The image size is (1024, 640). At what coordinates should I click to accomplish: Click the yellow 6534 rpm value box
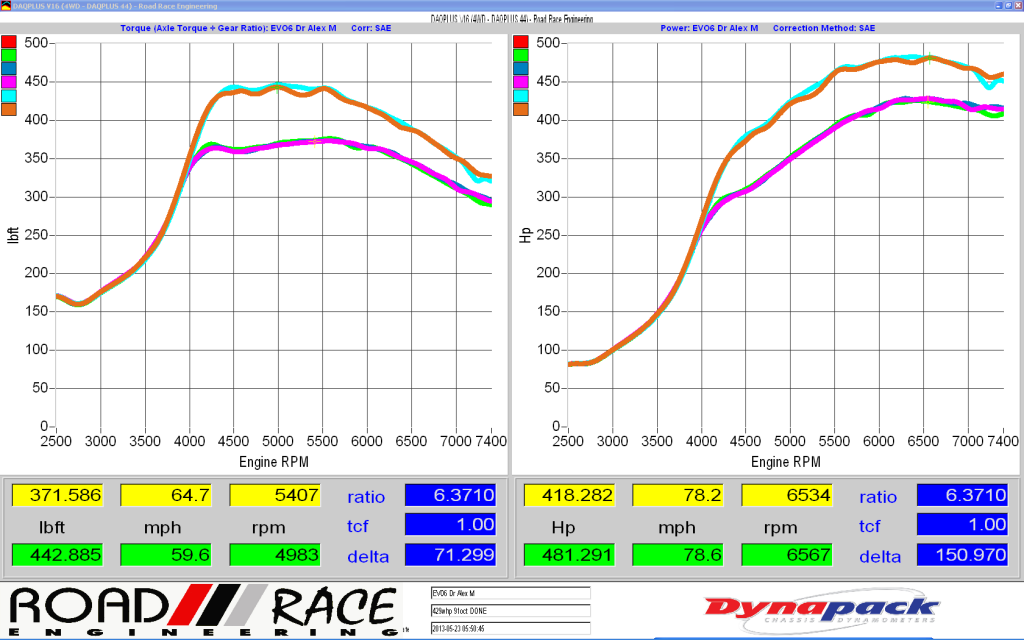pos(787,495)
